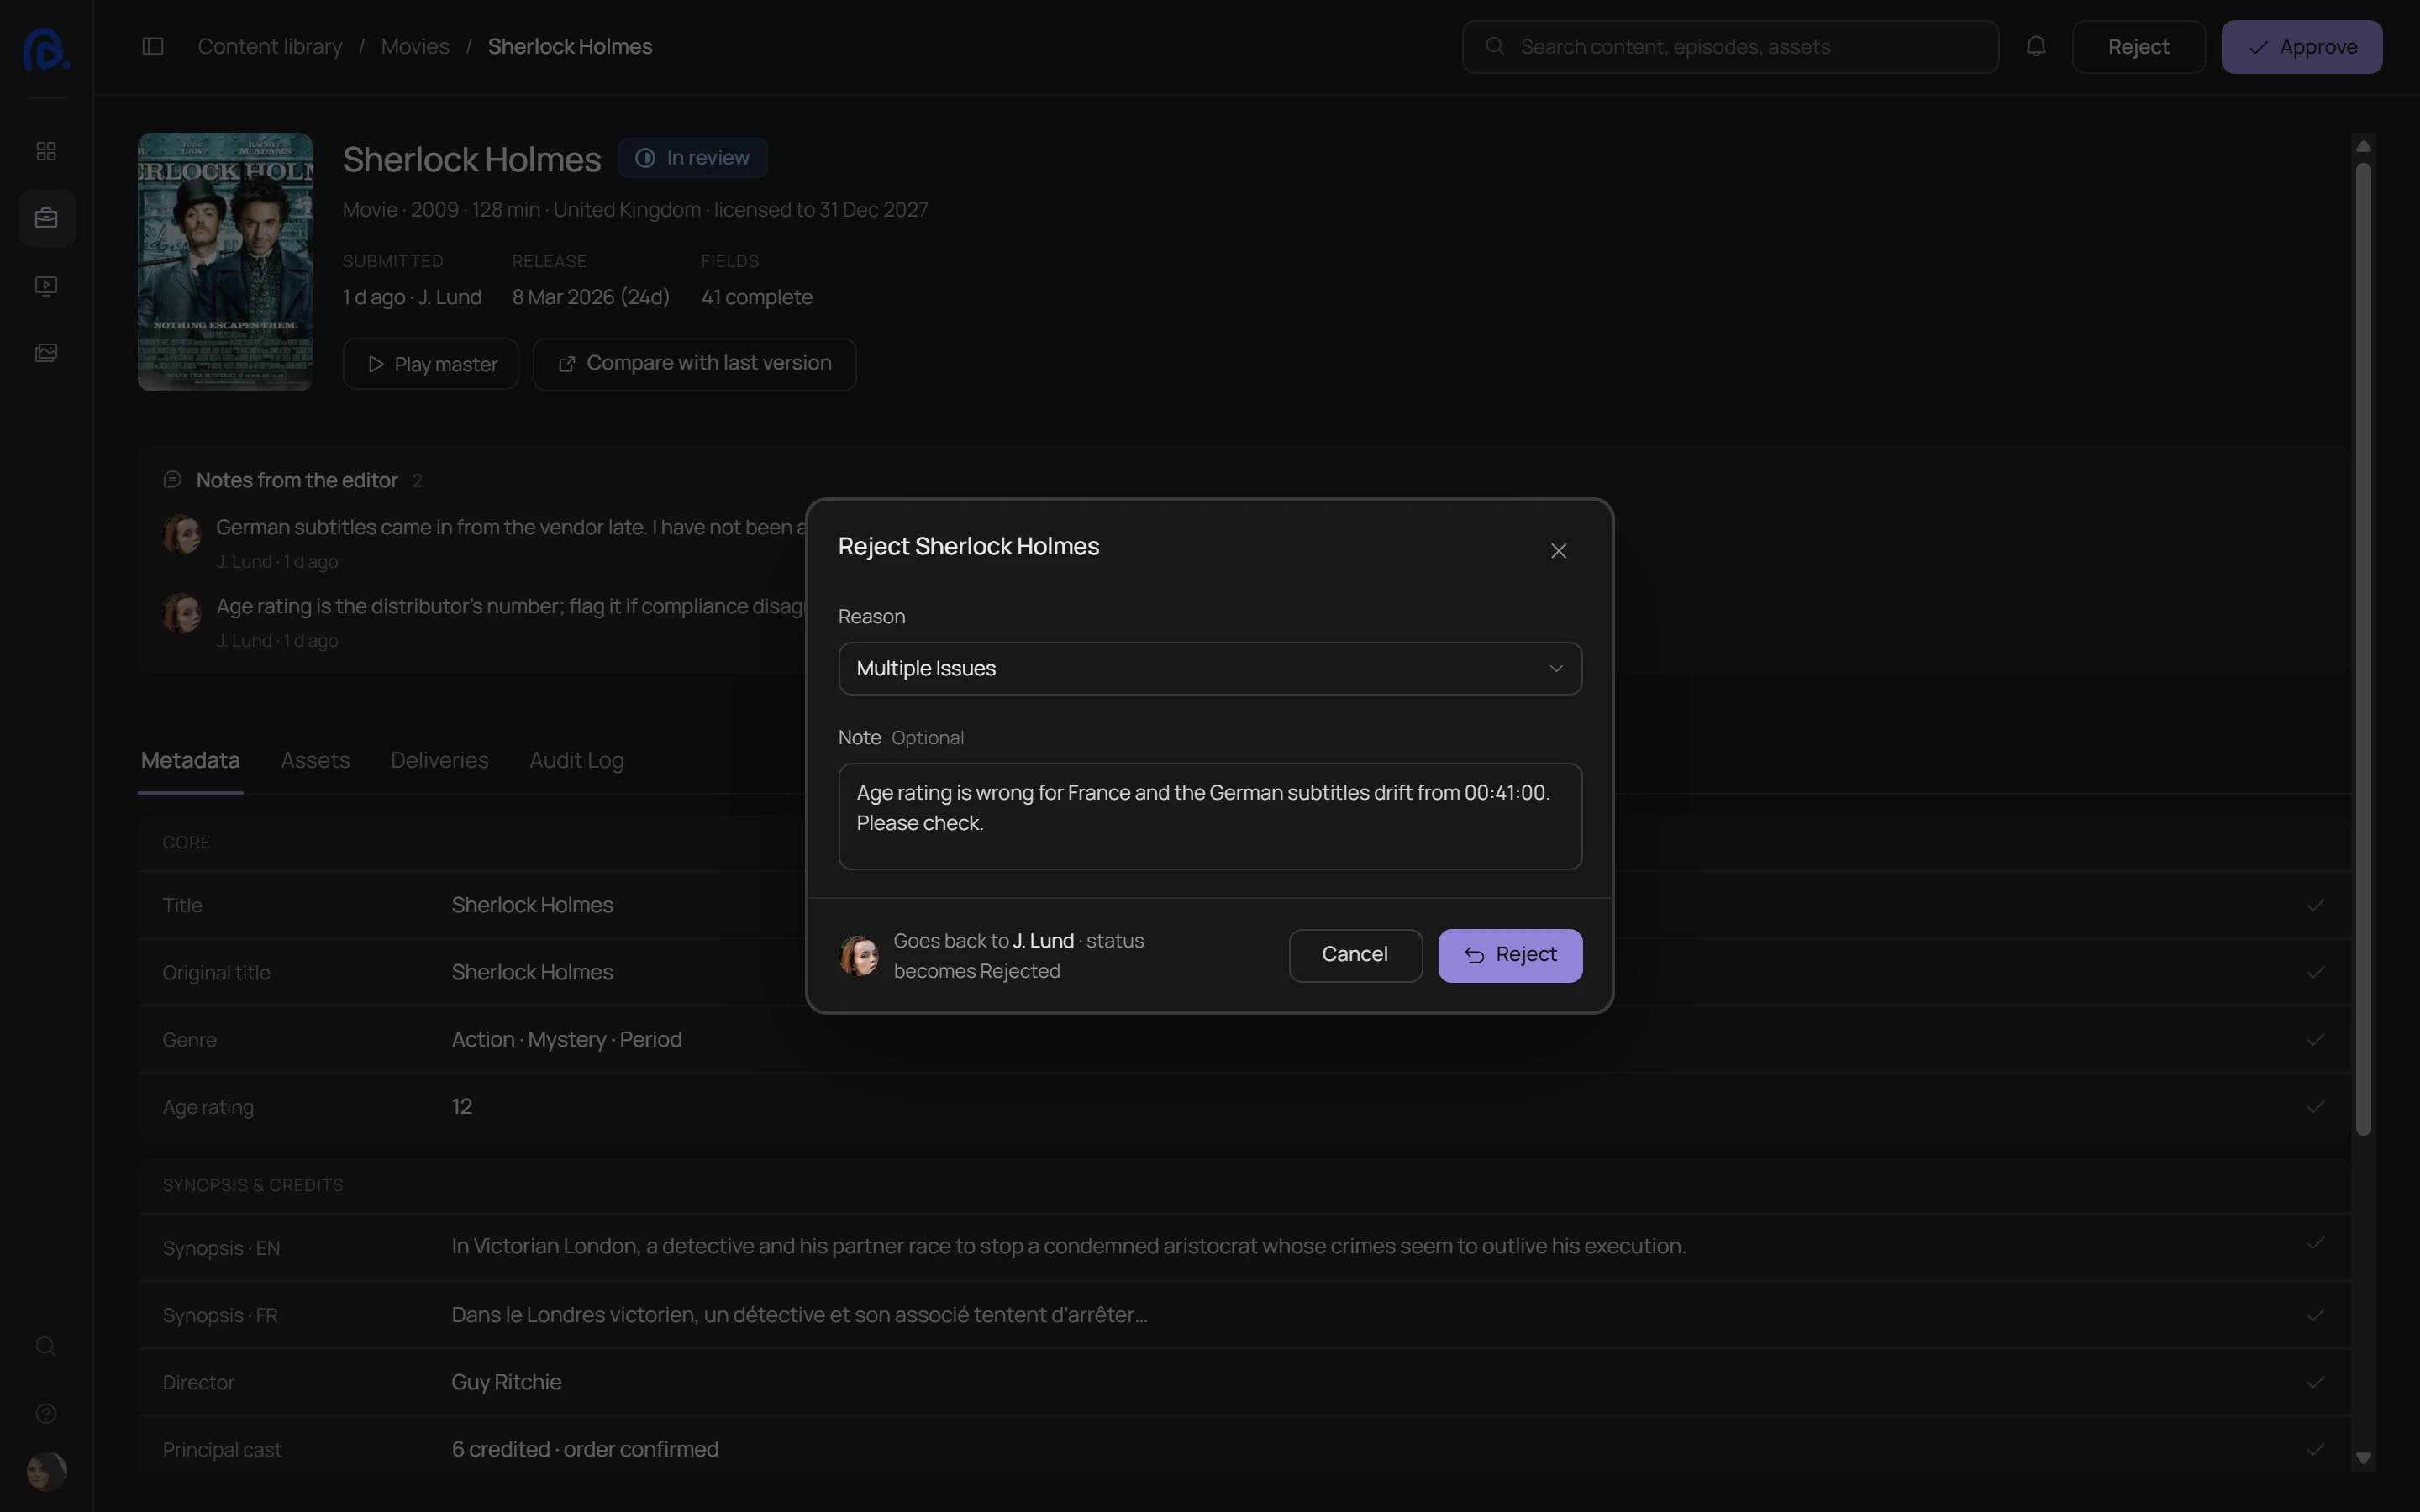2420x1512 pixels.
Task: Click Play master
Action: 430,364
